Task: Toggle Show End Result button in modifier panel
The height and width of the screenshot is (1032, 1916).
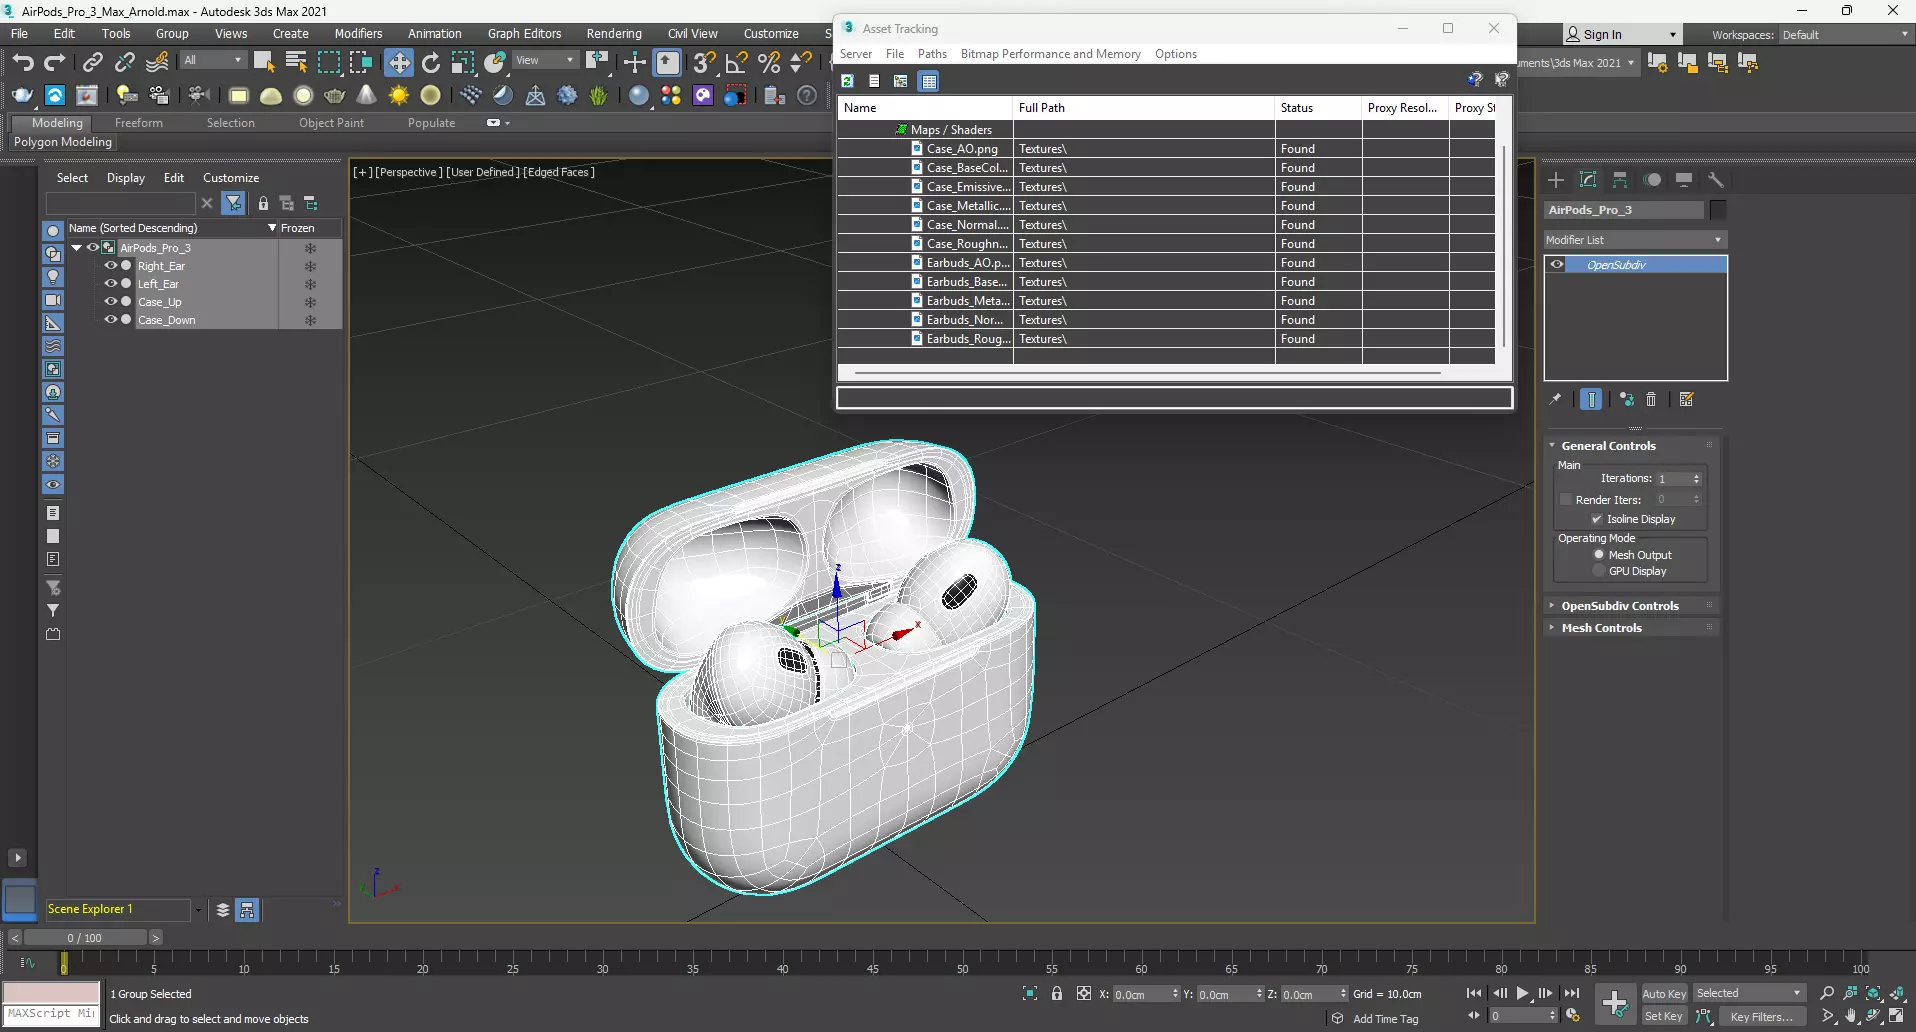Action: click(x=1591, y=400)
